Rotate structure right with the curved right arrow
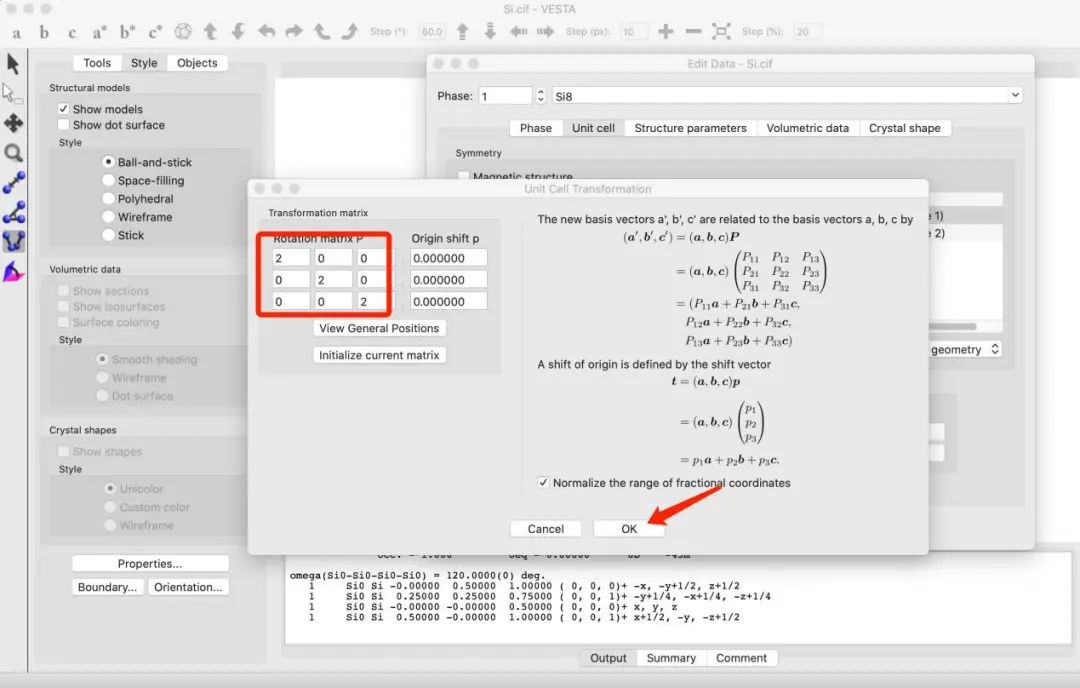The image size is (1080, 688). click(294, 31)
